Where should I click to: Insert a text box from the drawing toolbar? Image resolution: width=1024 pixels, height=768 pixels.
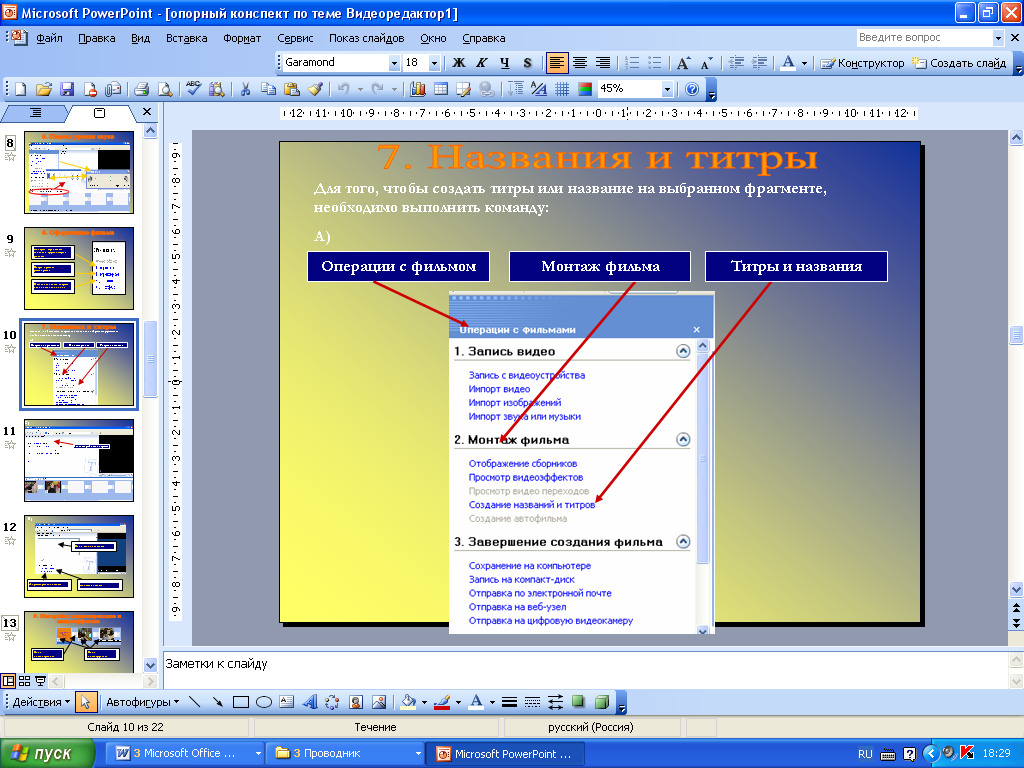click(x=287, y=702)
